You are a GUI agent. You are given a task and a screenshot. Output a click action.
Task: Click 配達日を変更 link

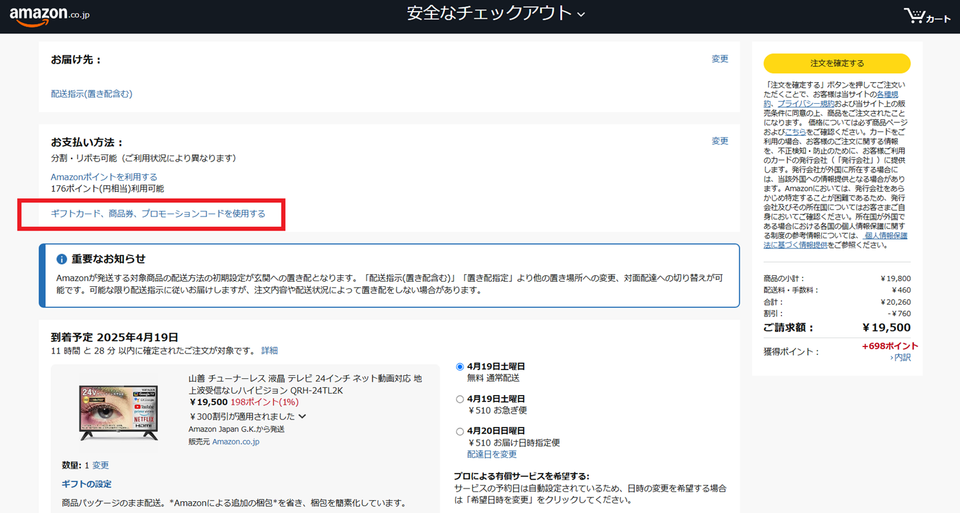click(x=492, y=454)
